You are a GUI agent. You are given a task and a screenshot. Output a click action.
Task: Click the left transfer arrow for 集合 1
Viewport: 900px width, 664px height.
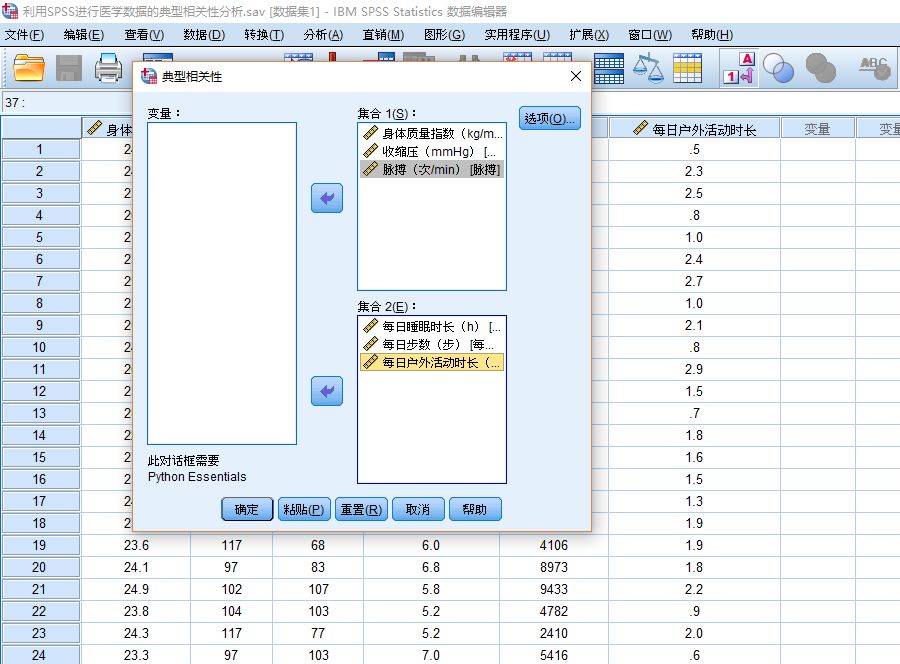[325, 198]
